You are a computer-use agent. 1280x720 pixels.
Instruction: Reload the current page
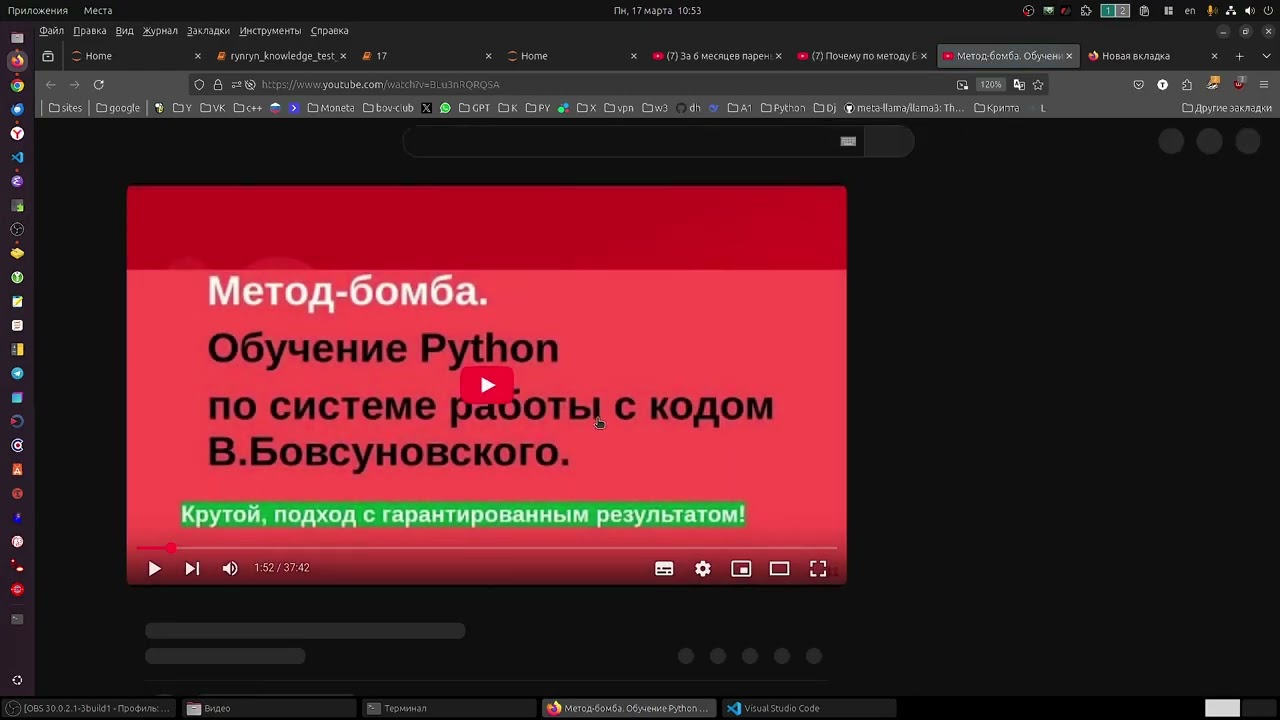98,84
